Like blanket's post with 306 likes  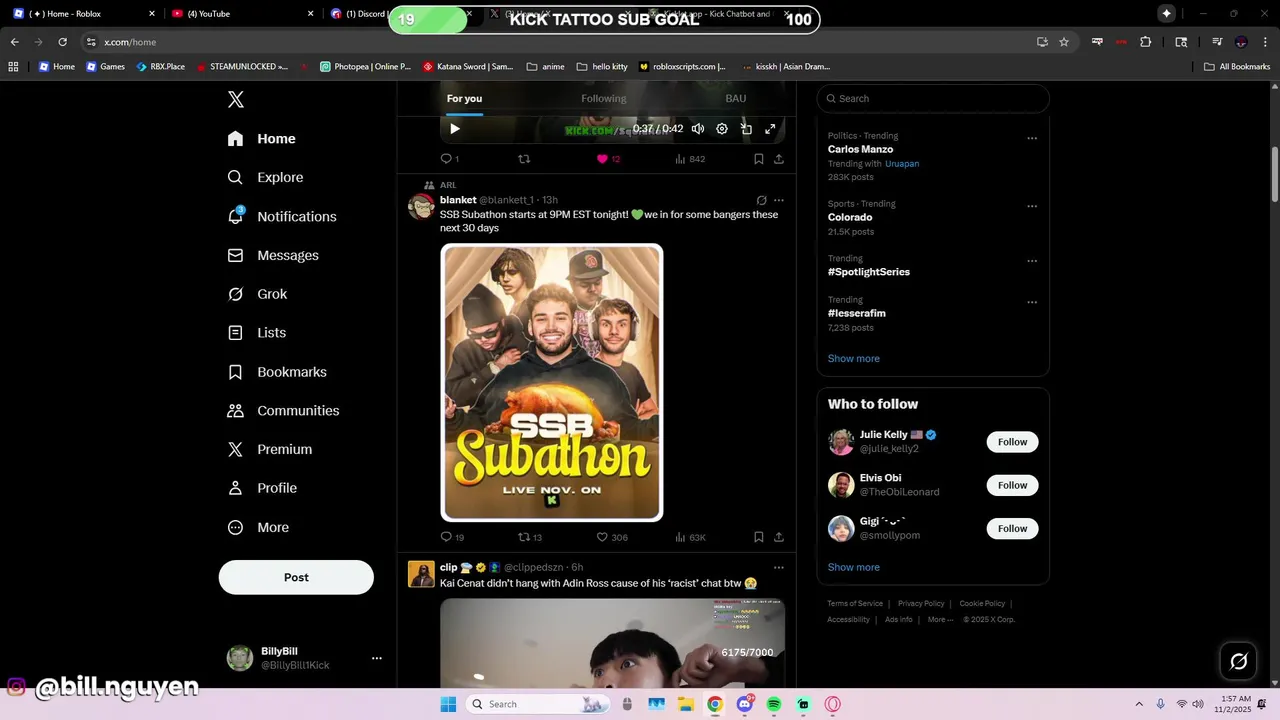pyautogui.click(x=612, y=537)
